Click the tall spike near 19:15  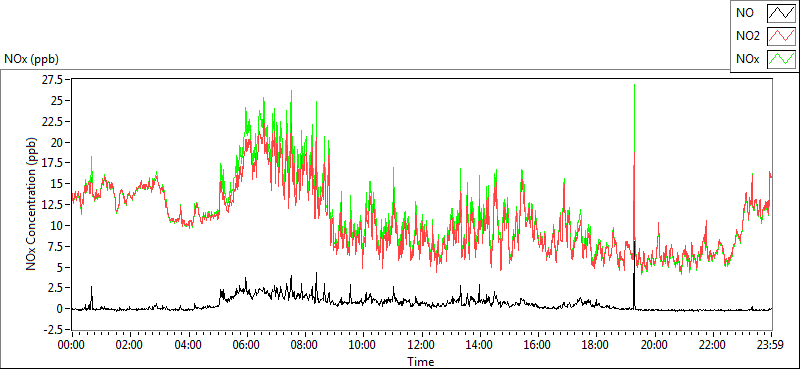coord(634,196)
